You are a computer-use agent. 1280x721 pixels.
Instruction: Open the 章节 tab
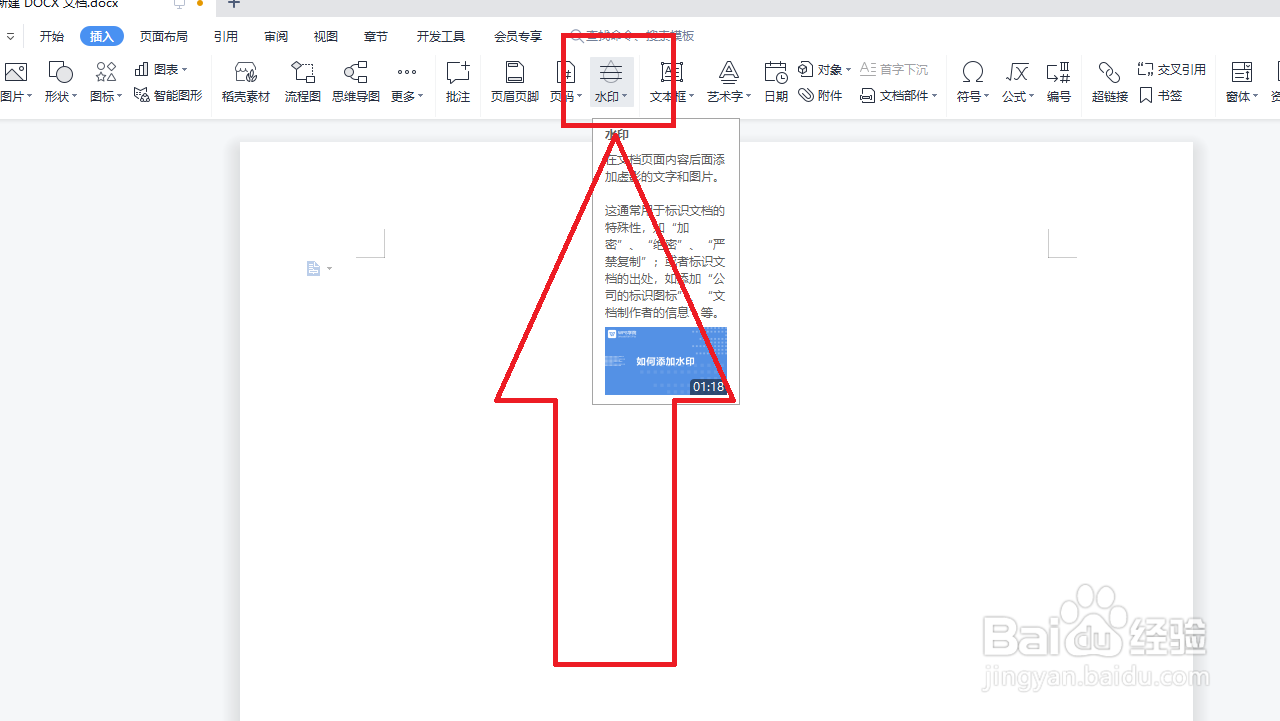pyautogui.click(x=376, y=36)
